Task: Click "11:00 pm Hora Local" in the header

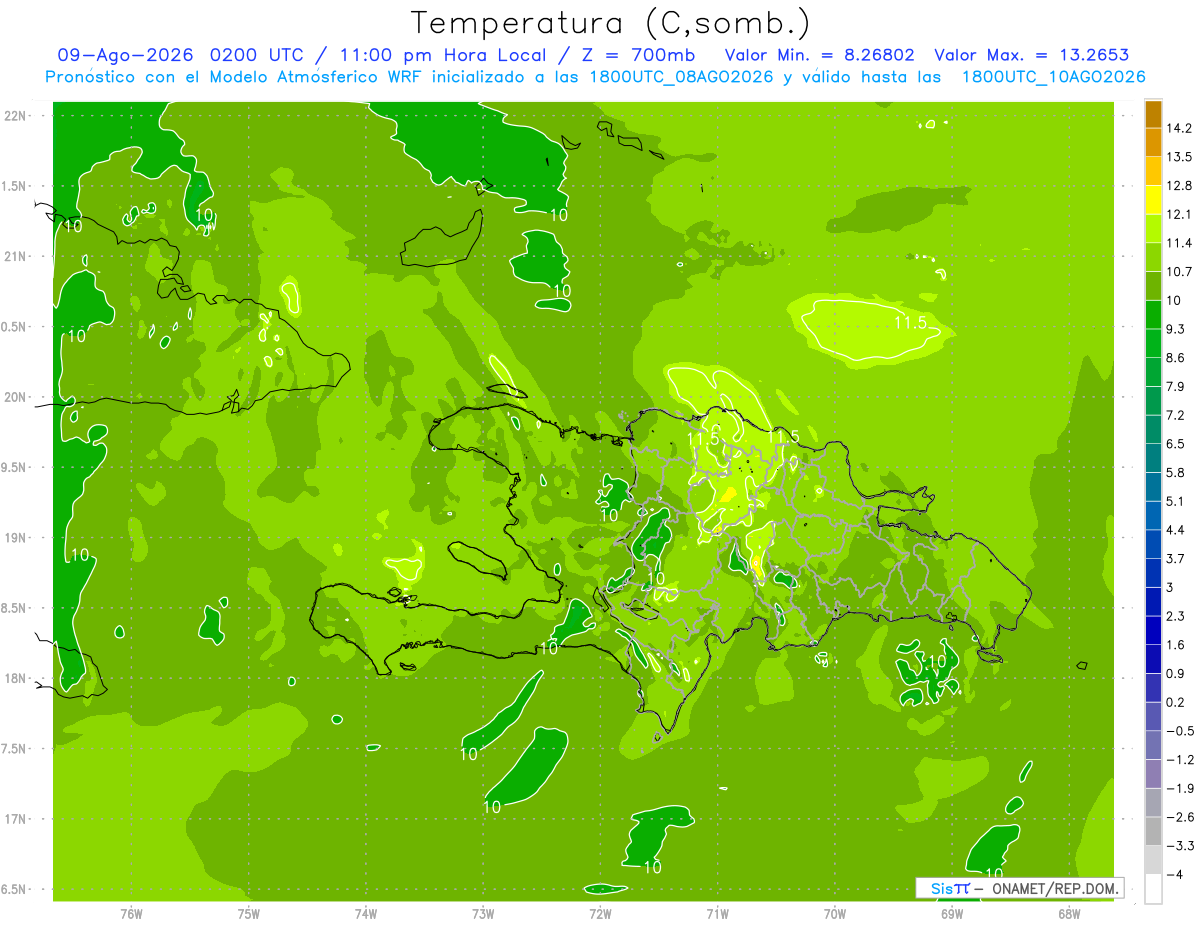Action: click(451, 55)
